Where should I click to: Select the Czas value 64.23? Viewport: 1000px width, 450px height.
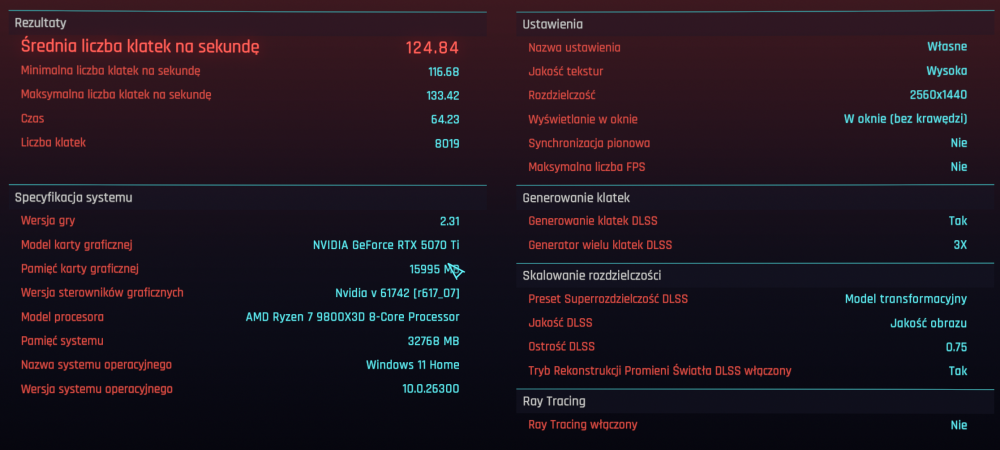[445, 119]
